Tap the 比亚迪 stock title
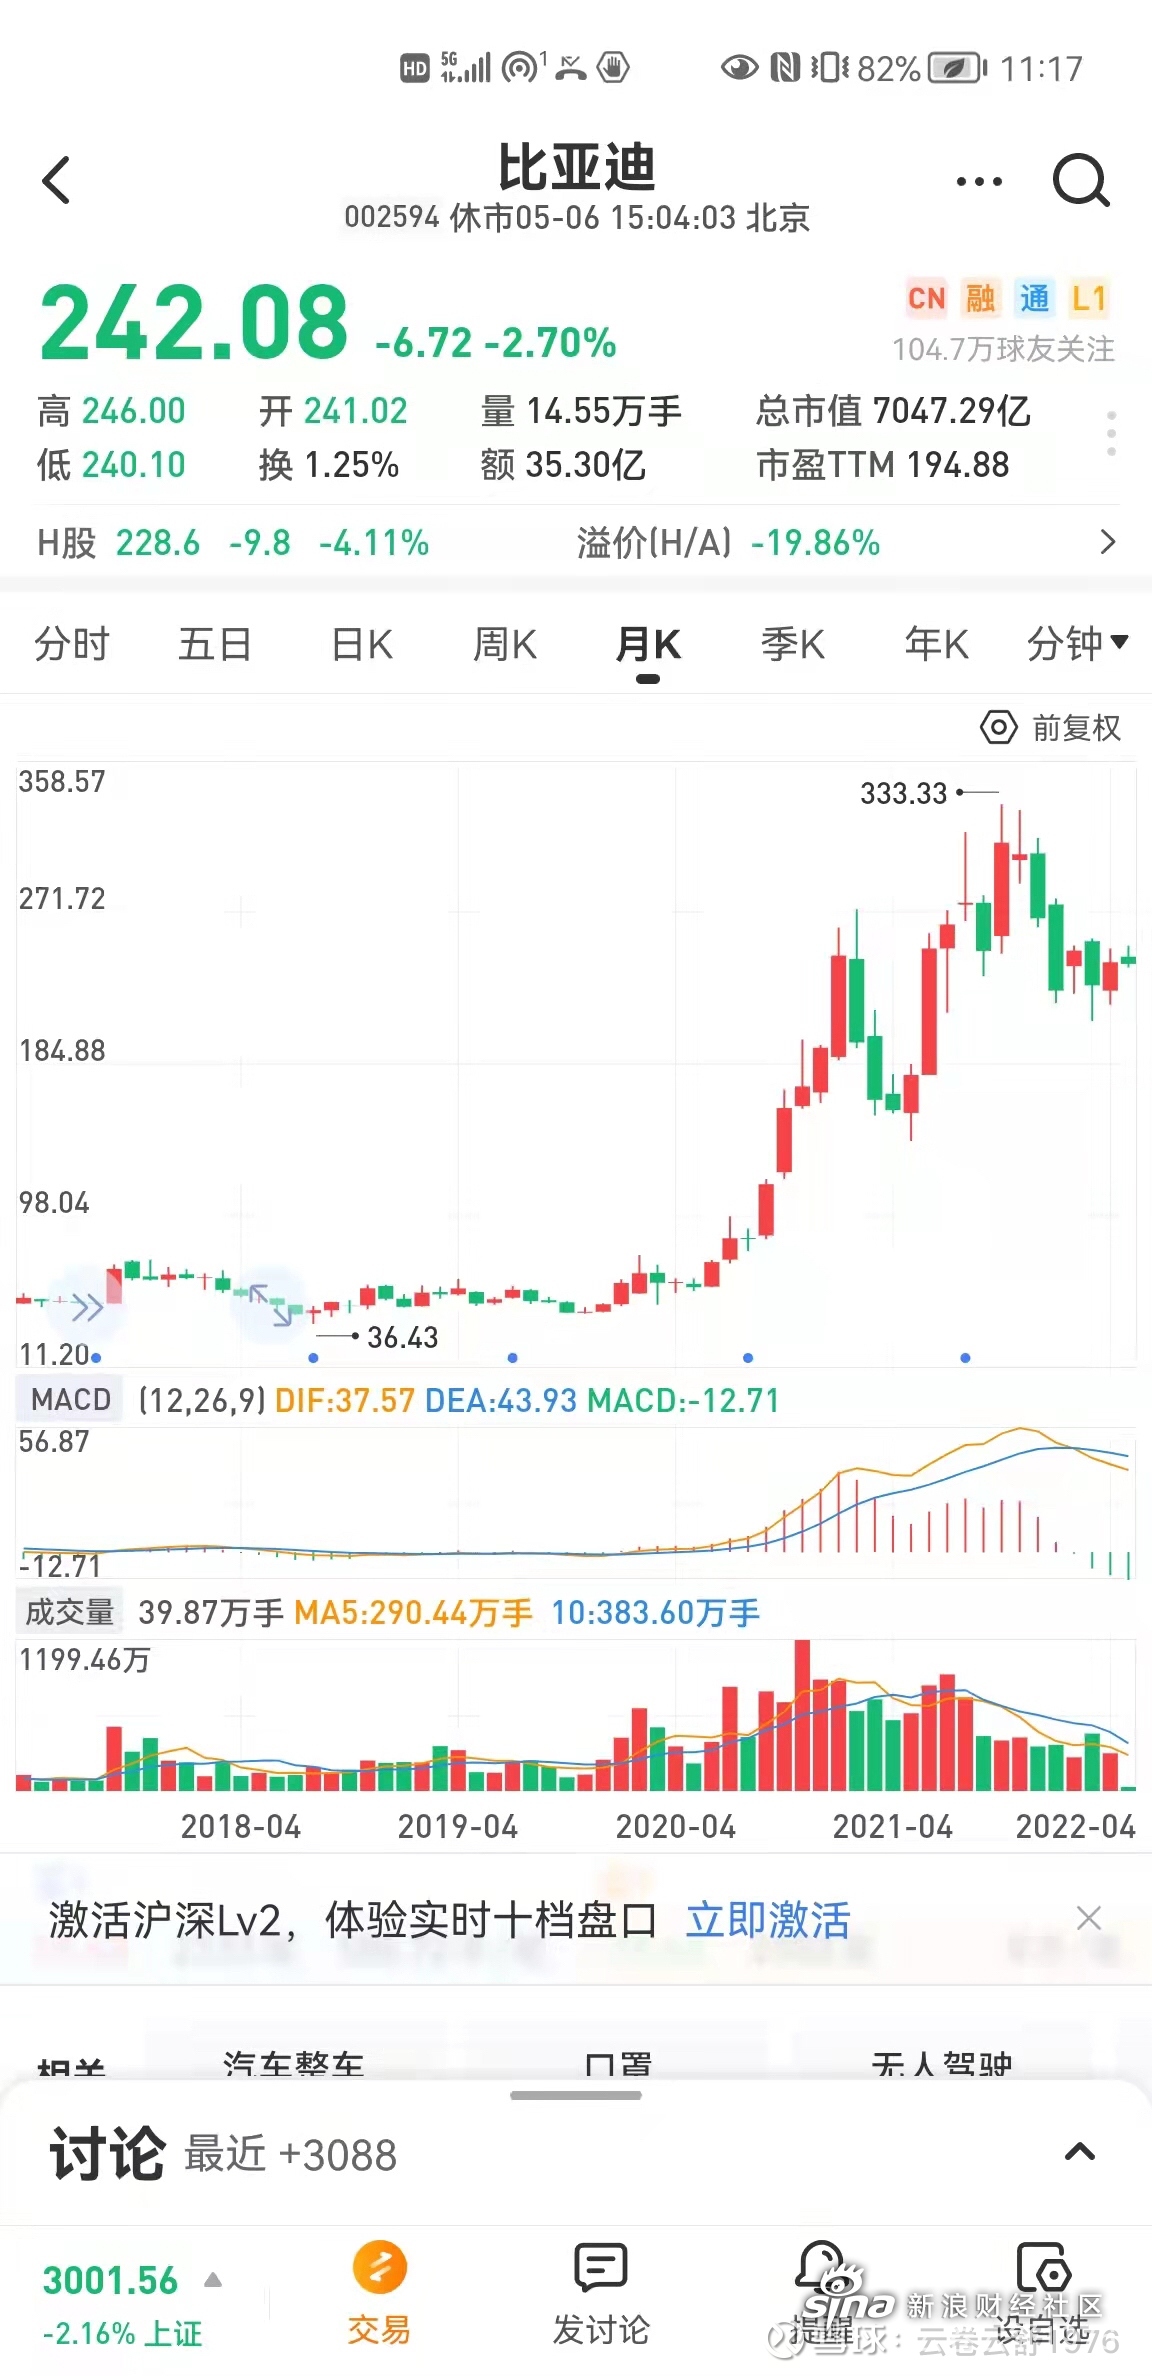 577,167
